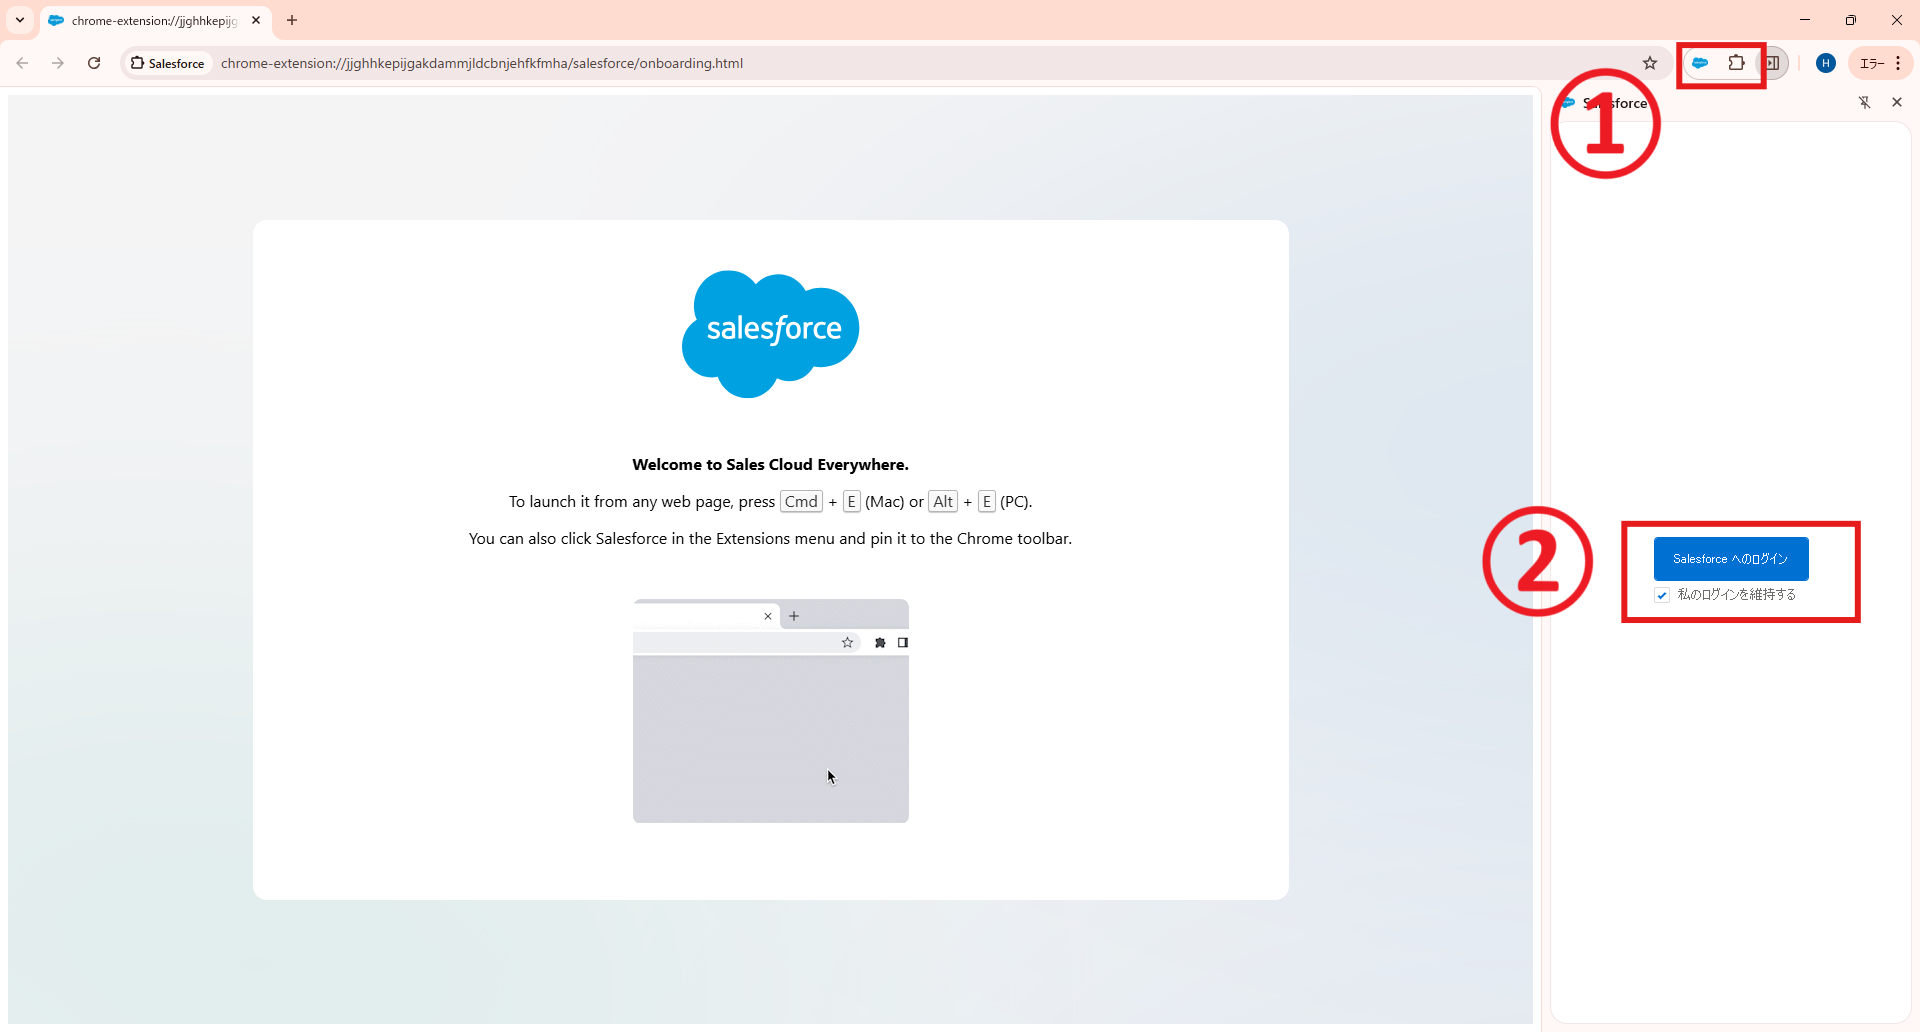Toggle 私のログインを維持する checkbox
This screenshot has width=1920, height=1032.
pyautogui.click(x=1662, y=595)
